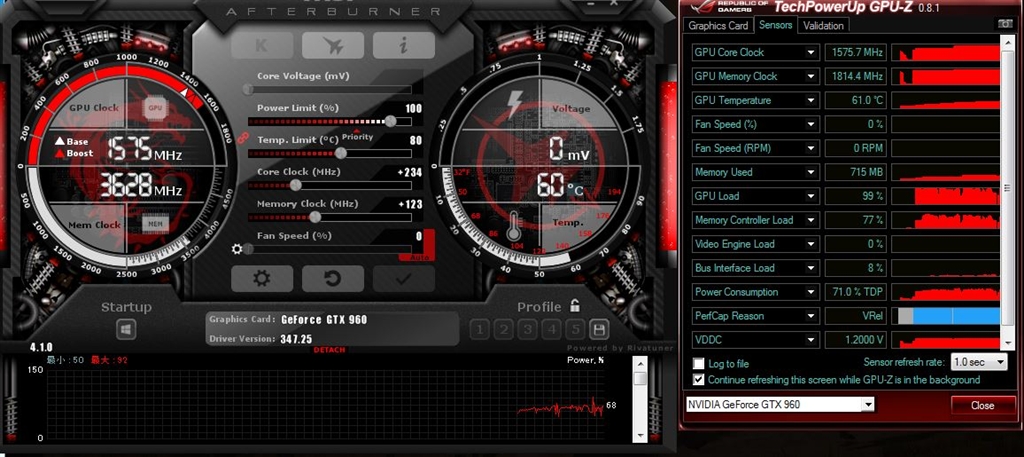Adjust the Memory Clock slider handle

pyautogui.click(x=315, y=217)
